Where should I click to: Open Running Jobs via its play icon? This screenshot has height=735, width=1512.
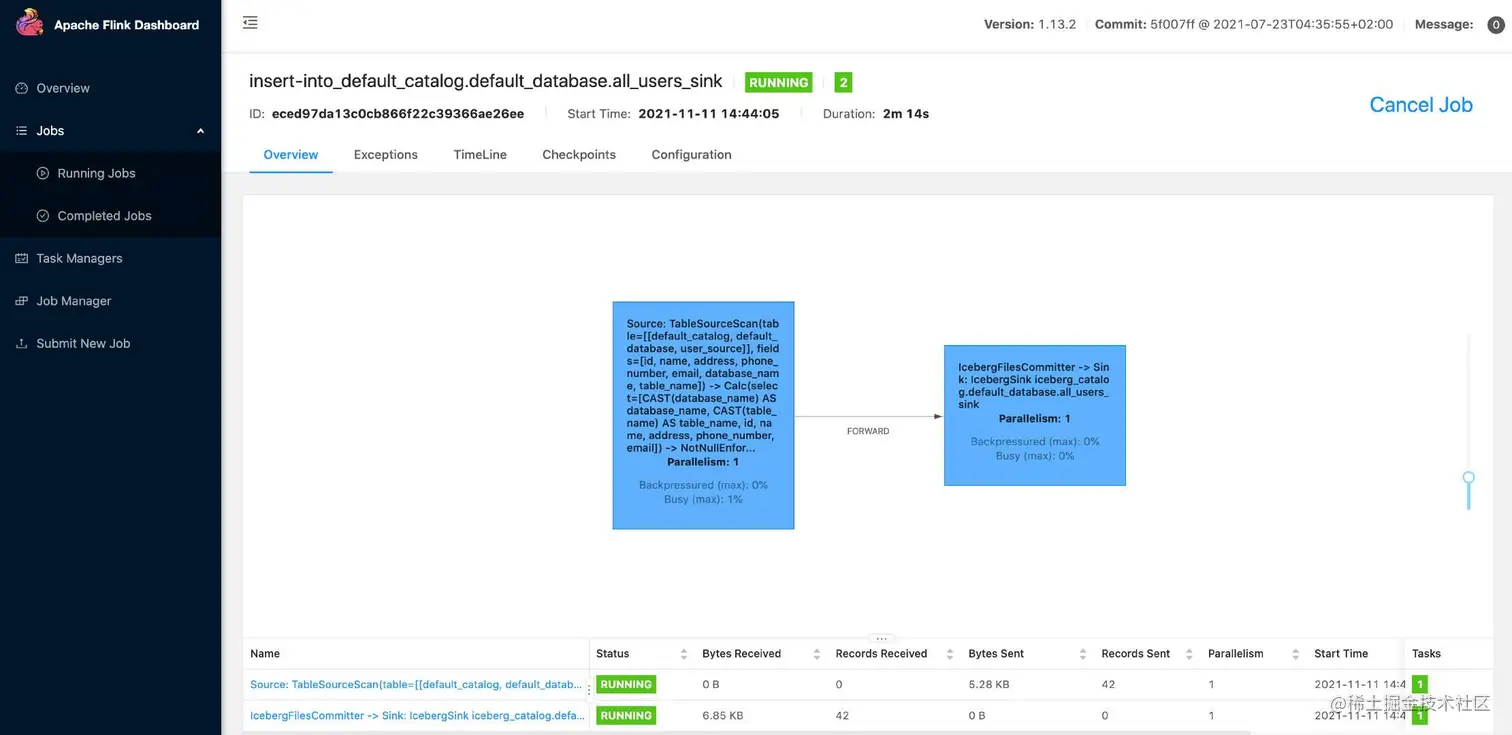(42, 173)
